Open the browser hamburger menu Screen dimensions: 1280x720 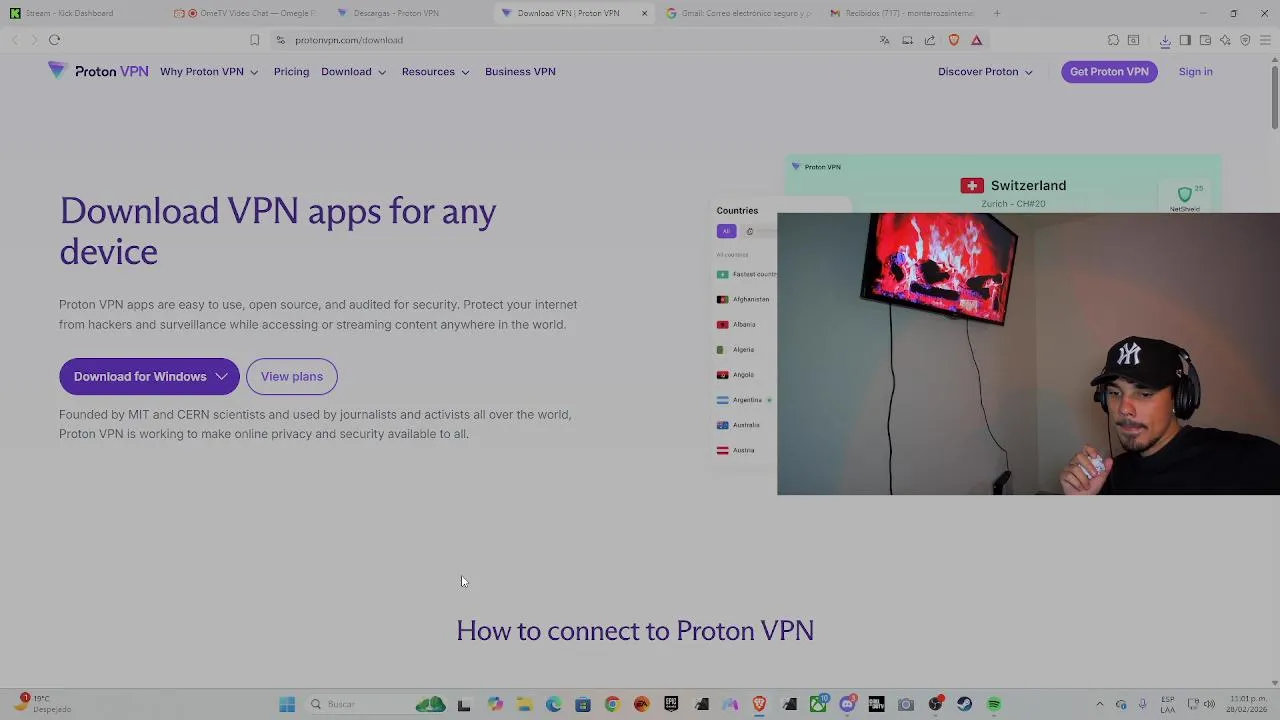[1265, 40]
